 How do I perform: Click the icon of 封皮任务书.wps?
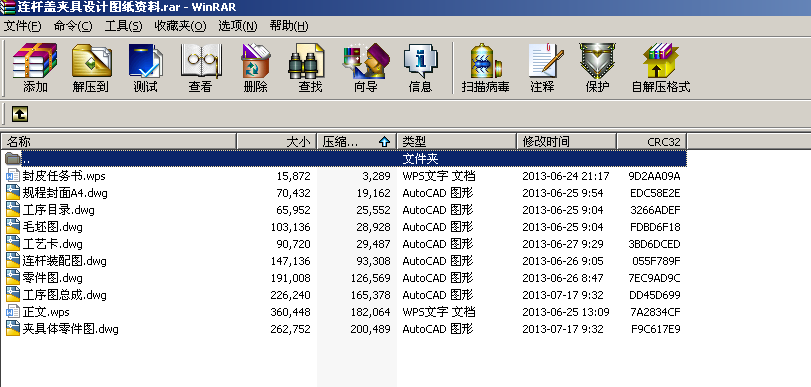tap(12, 175)
